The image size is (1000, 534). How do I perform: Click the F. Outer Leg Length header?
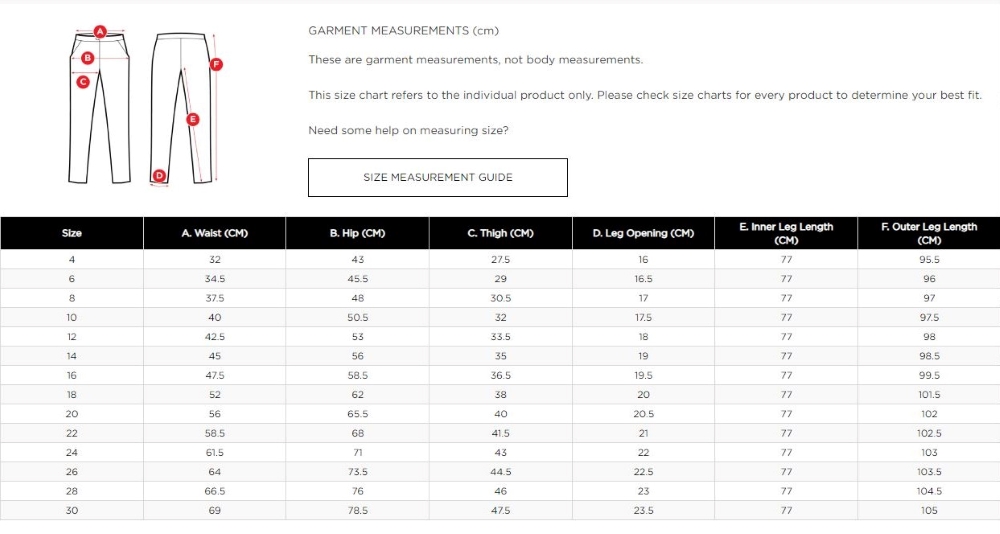pyautogui.click(x=929, y=233)
